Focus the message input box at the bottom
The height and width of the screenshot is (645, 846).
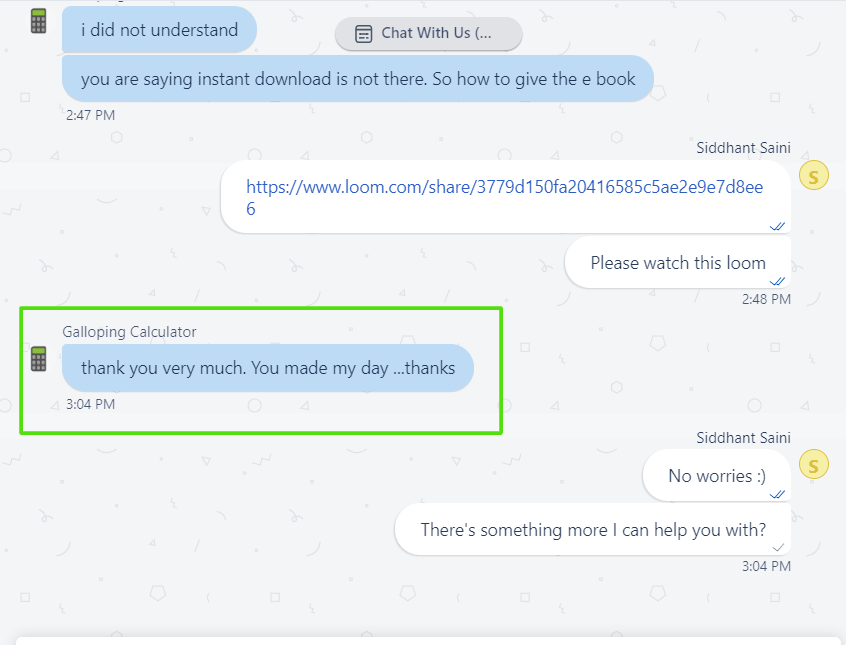pos(428,640)
